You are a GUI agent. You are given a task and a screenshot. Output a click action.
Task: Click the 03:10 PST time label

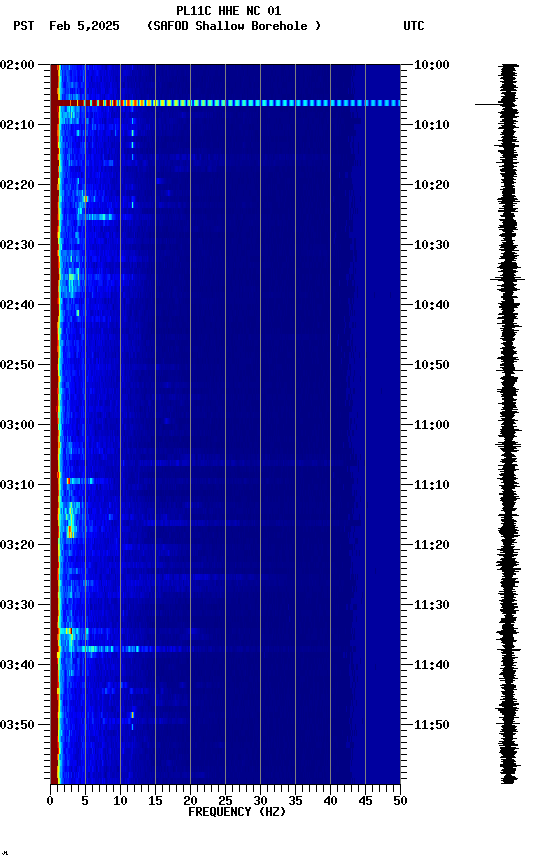point(17,485)
